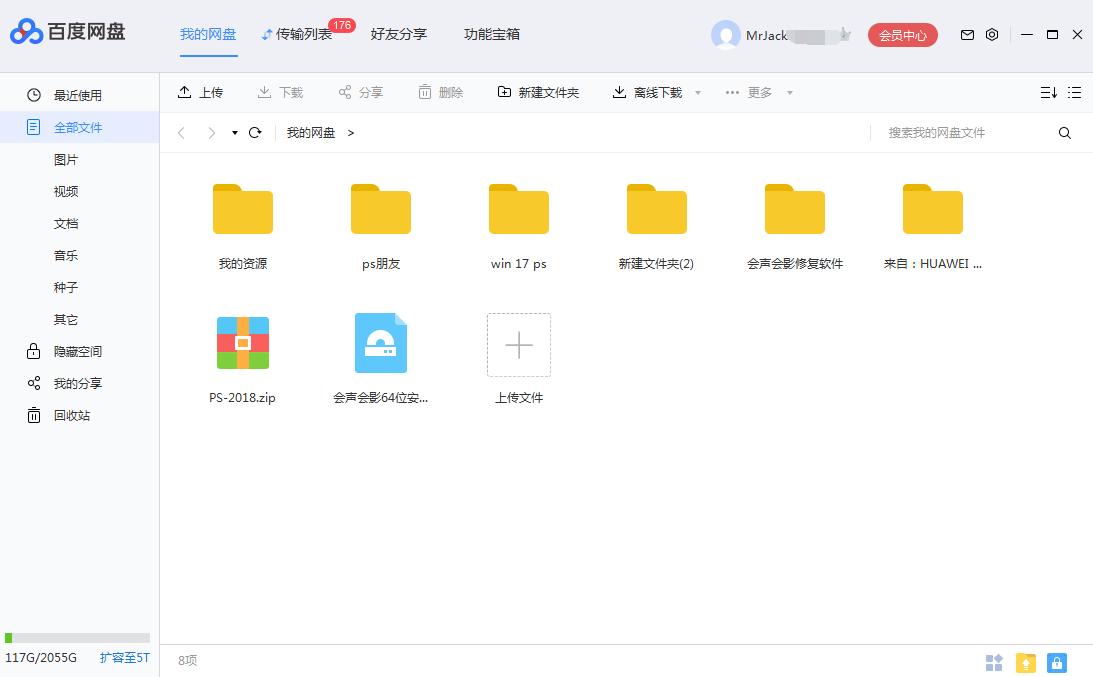Open the Friend Shares tab

398,33
